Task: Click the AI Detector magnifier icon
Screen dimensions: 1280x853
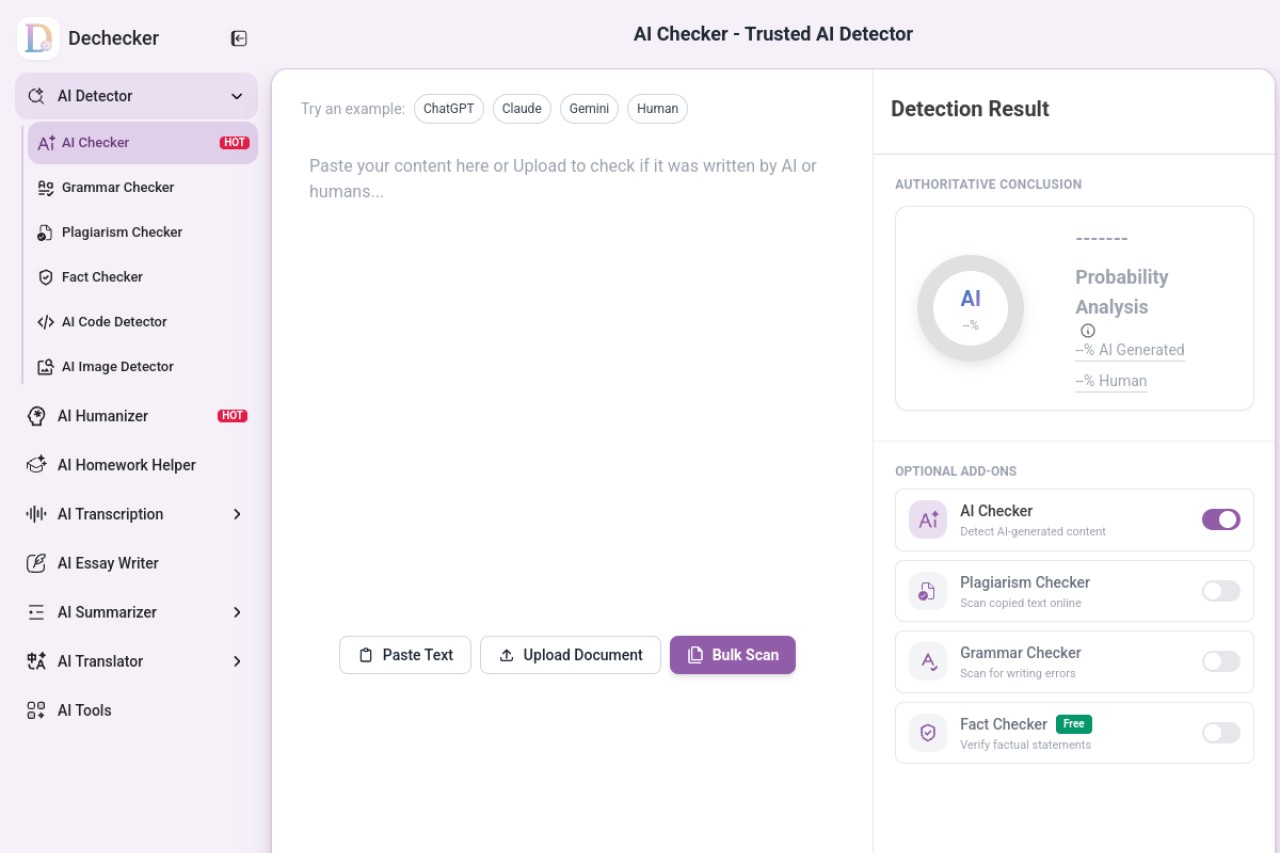Action: (x=36, y=96)
